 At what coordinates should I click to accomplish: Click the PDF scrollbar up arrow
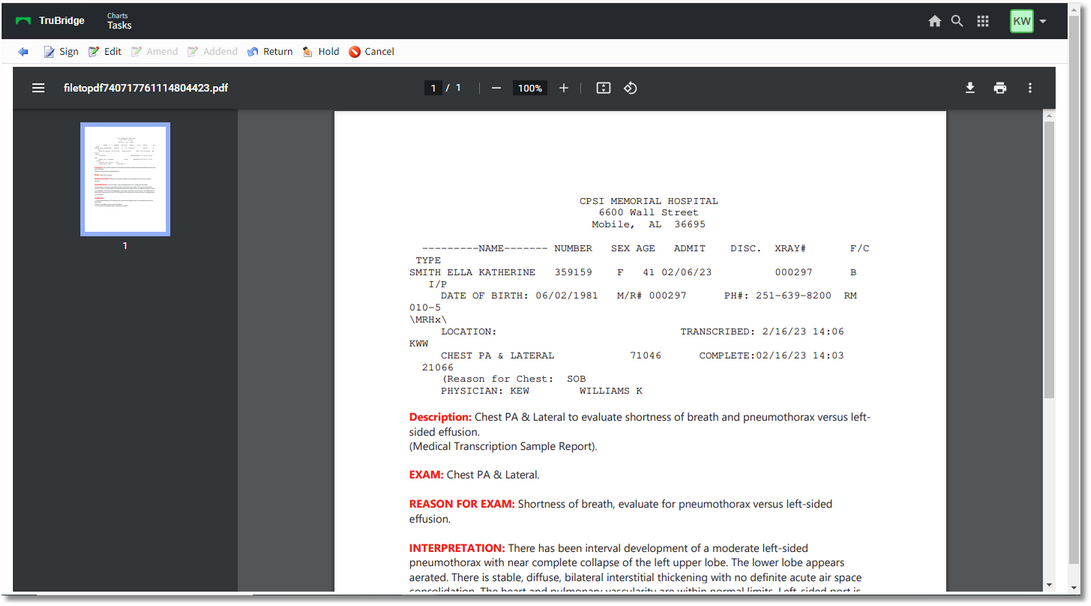tap(1049, 115)
